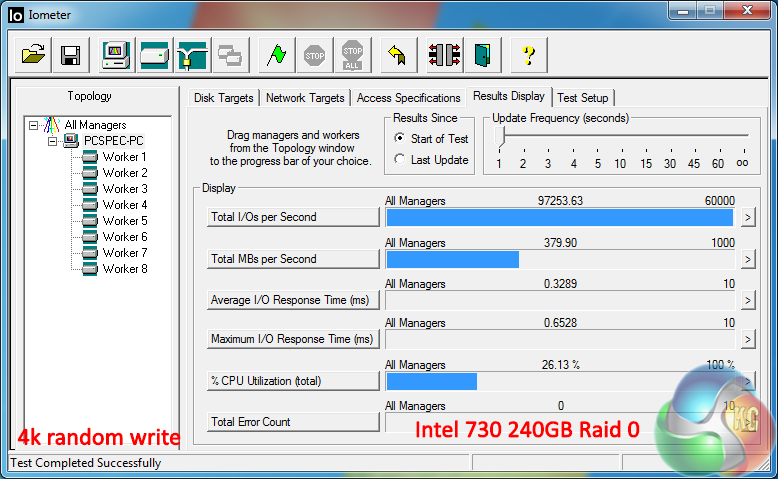
Task: Select All Managers label in topology
Action: 95,125
